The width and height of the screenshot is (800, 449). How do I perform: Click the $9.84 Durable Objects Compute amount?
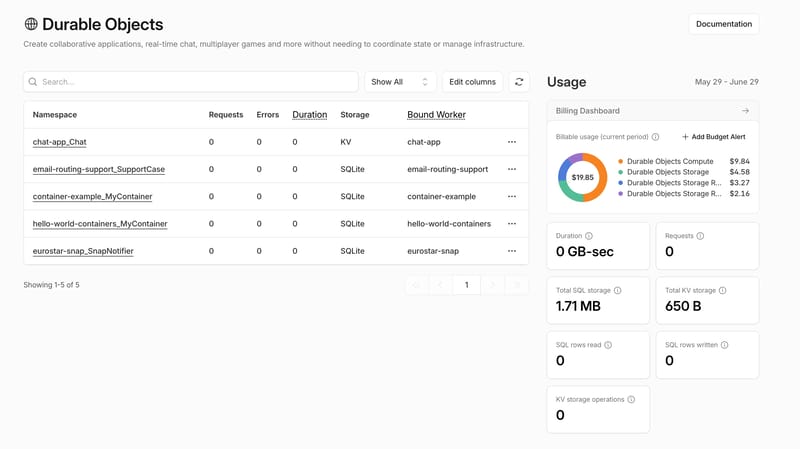(x=739, y=161)
